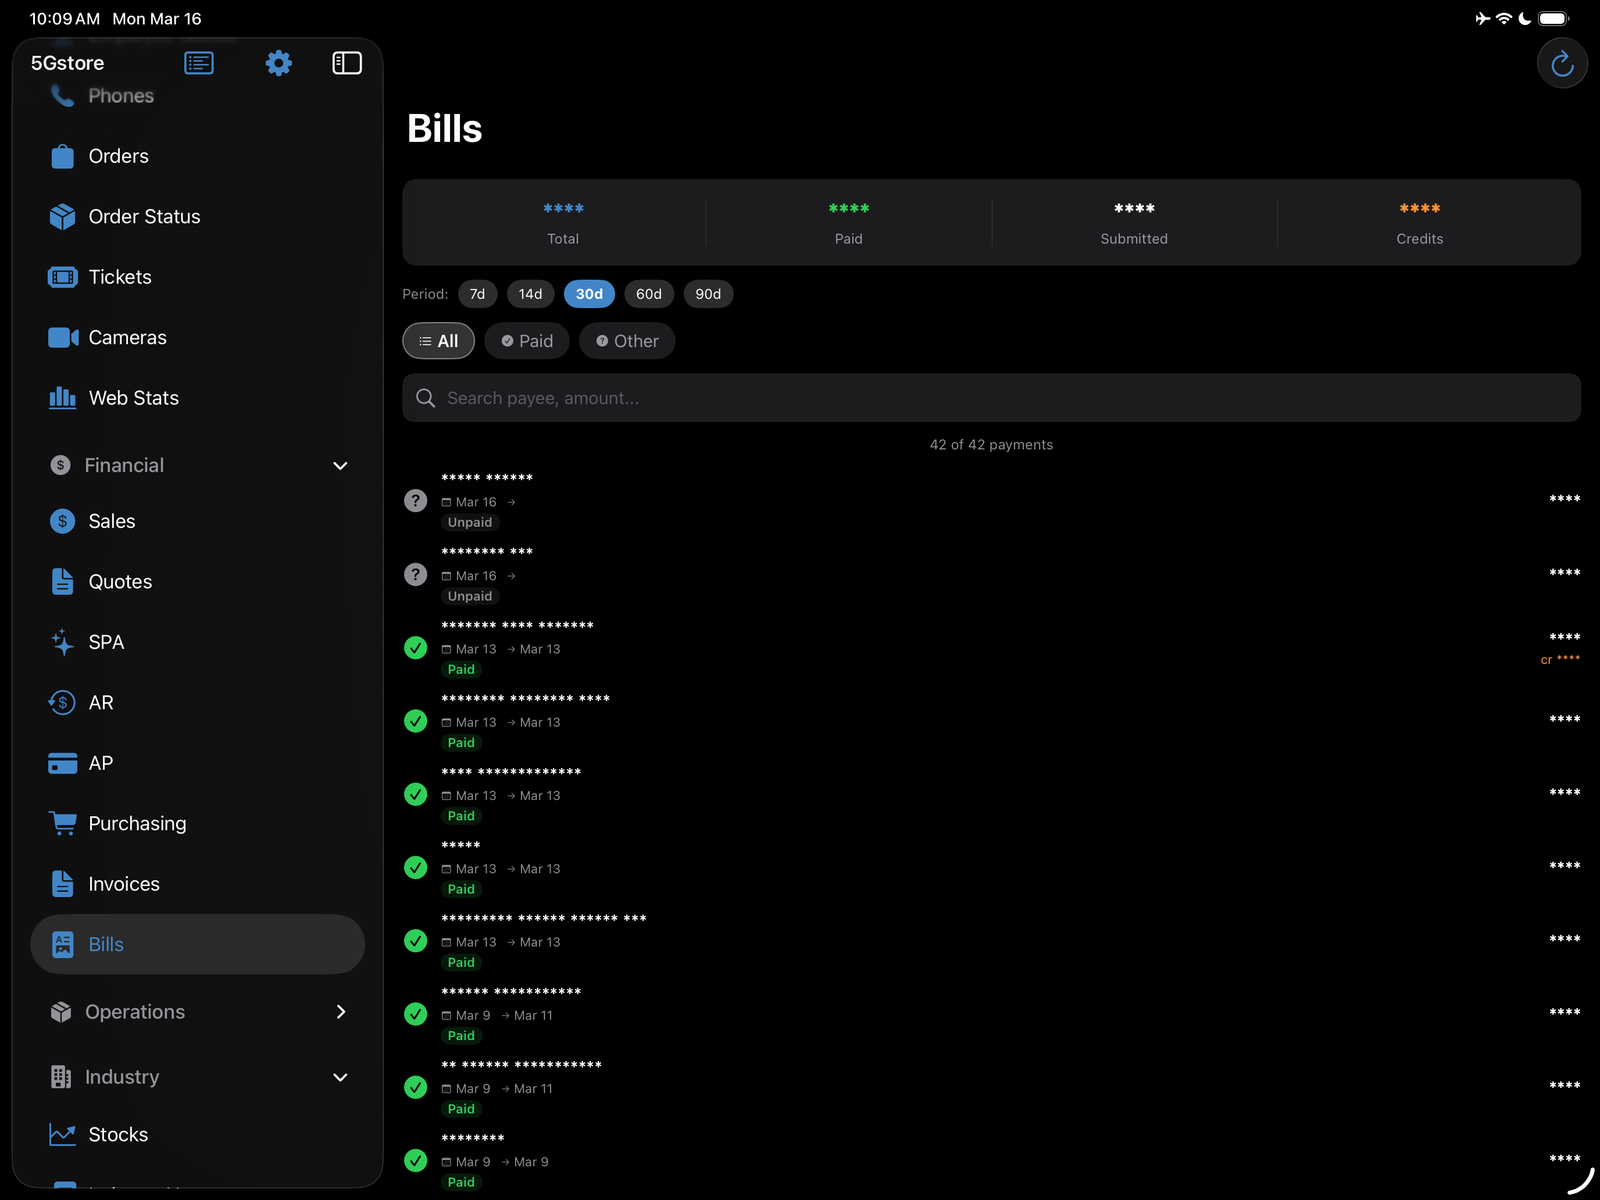The height and width of the screenshot is (1200, 1600).
Task: Open the settings gear
Action: click(x=278, y=62)
